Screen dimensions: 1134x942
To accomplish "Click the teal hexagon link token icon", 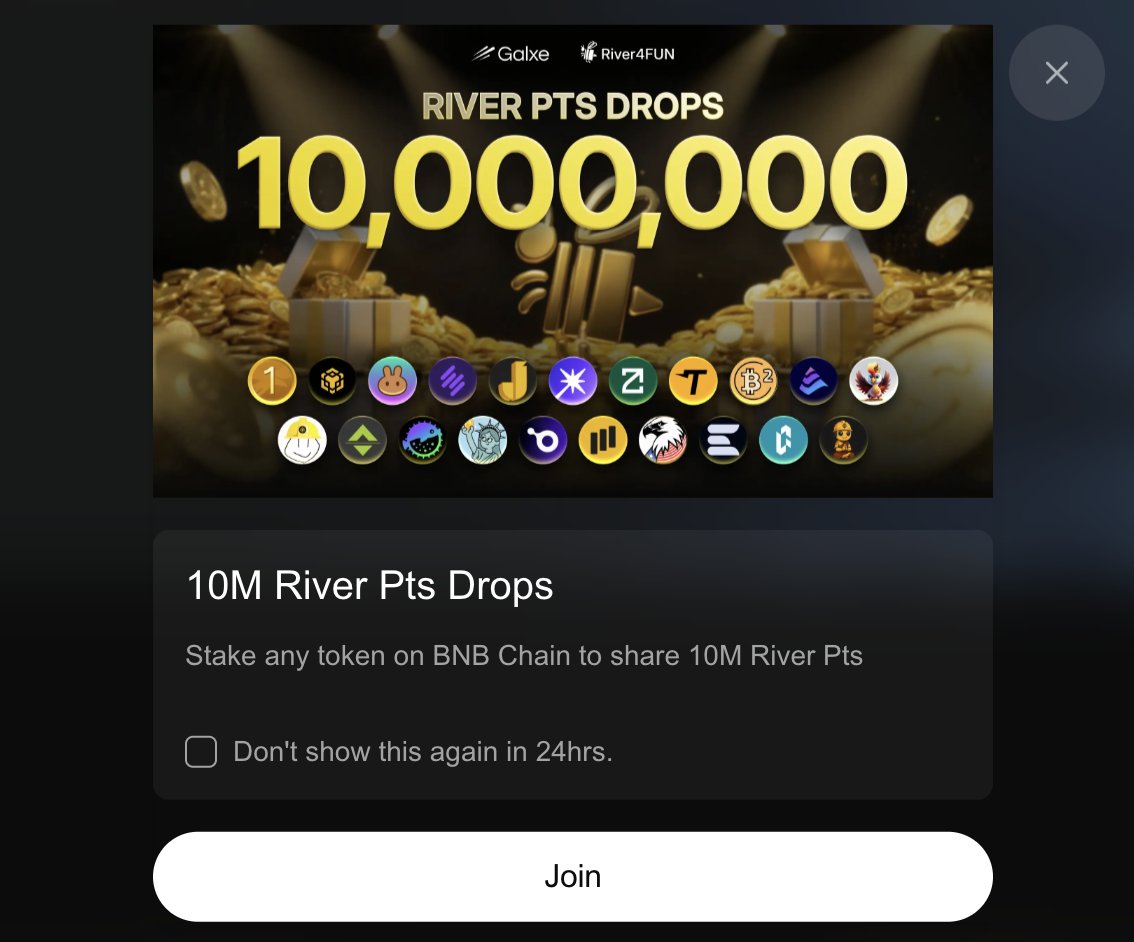I will [x=783, y=440].
